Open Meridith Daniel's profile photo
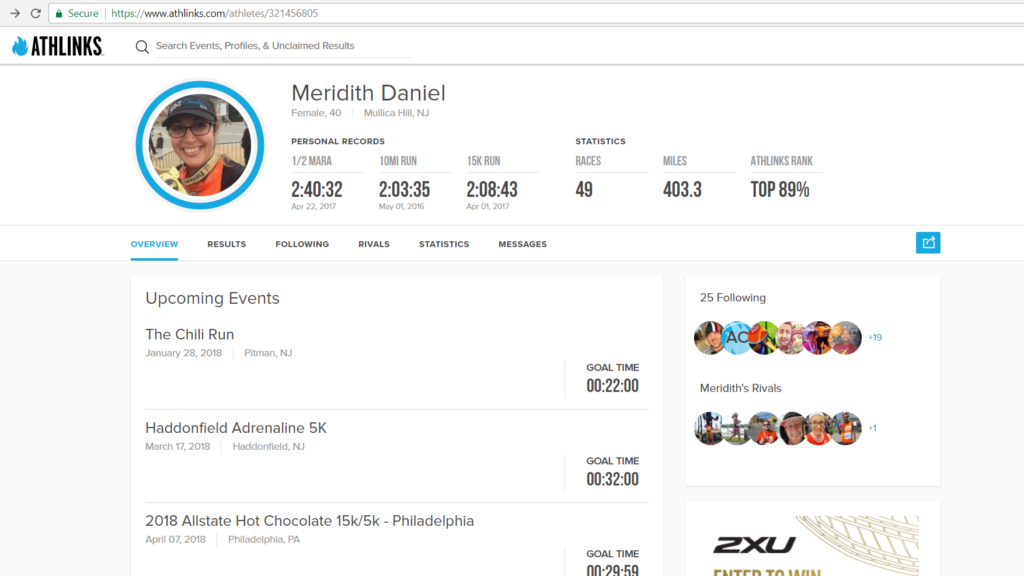Viewport: 1024px width, 576px height. 200,145
